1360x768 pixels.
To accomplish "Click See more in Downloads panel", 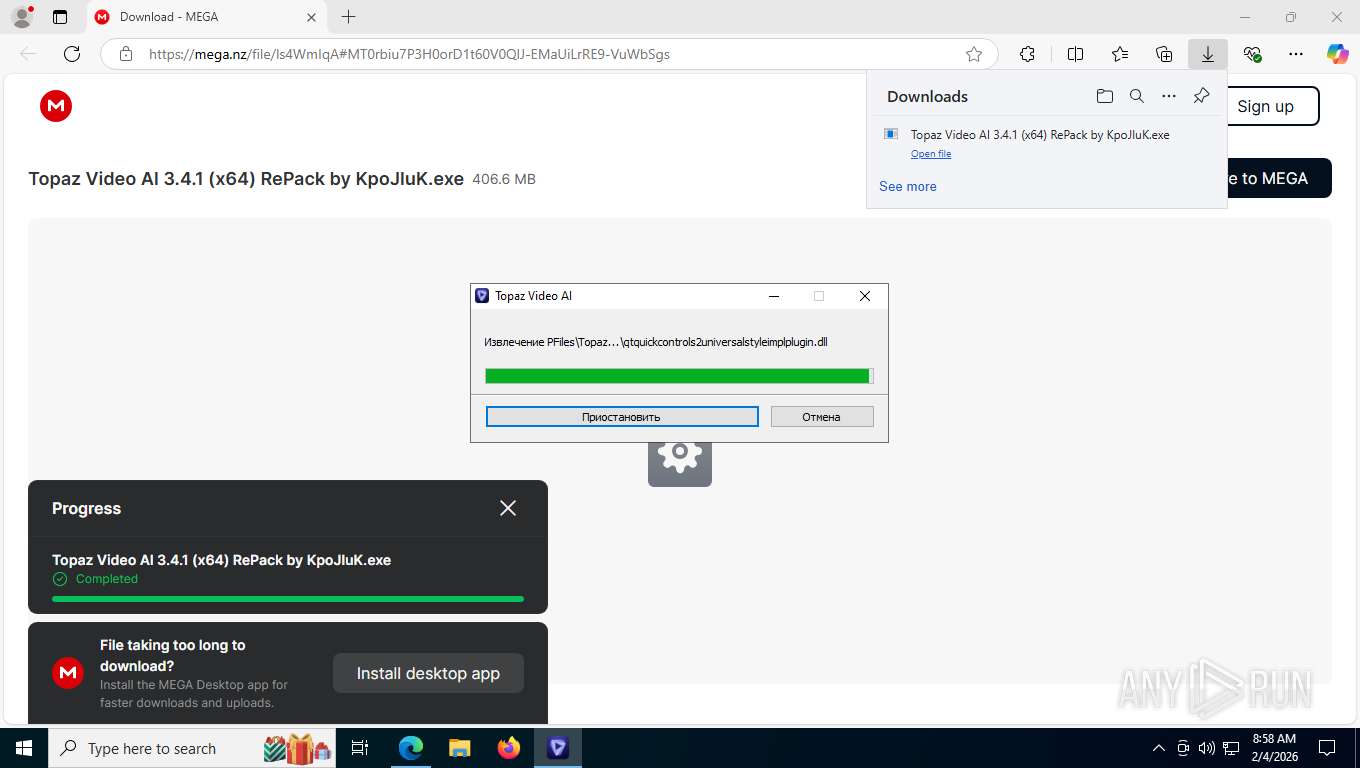I will coord(908,186).
